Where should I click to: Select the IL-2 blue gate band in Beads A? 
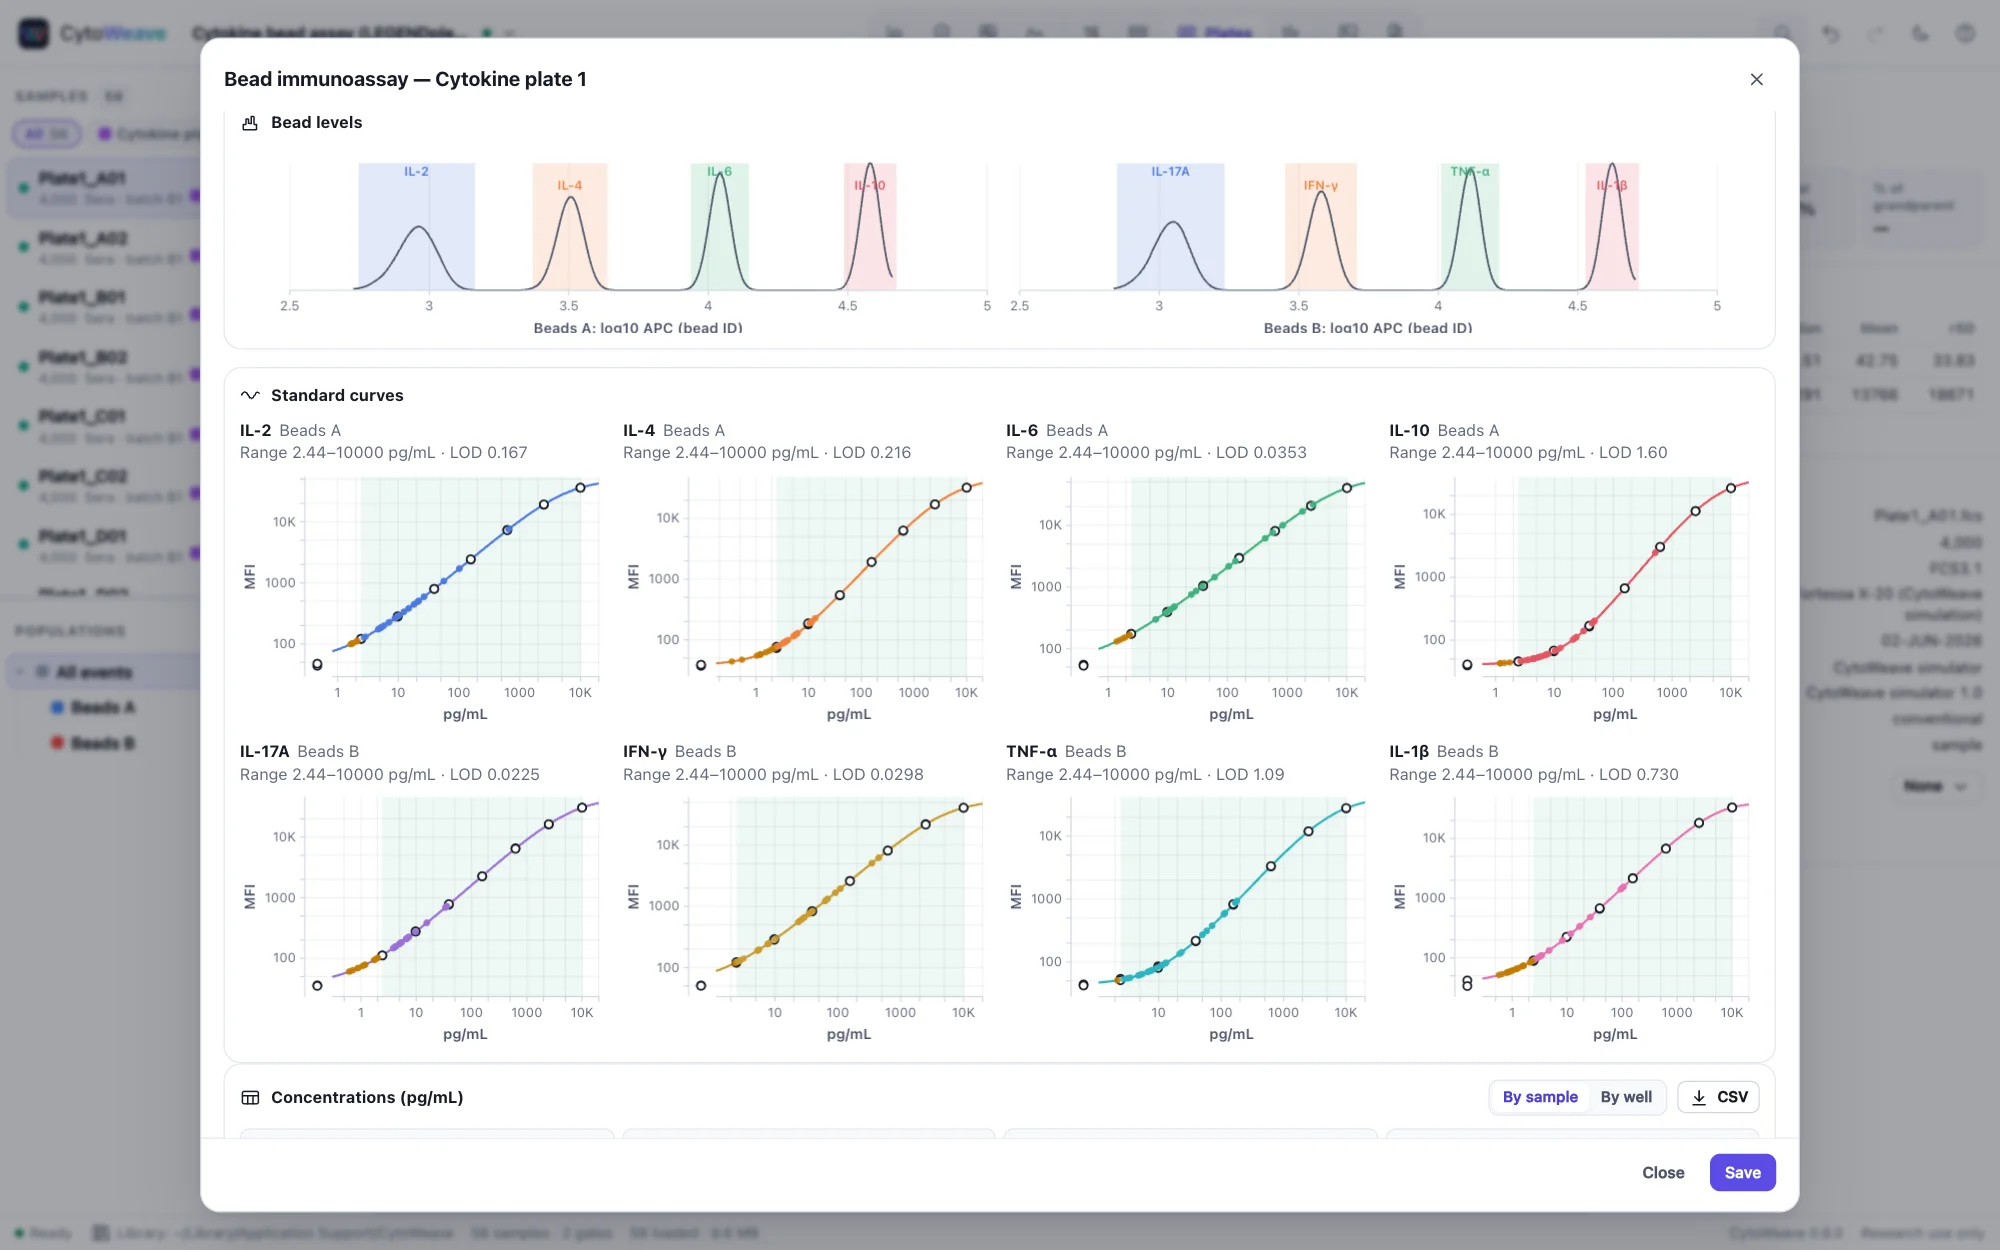click(416, 227)
